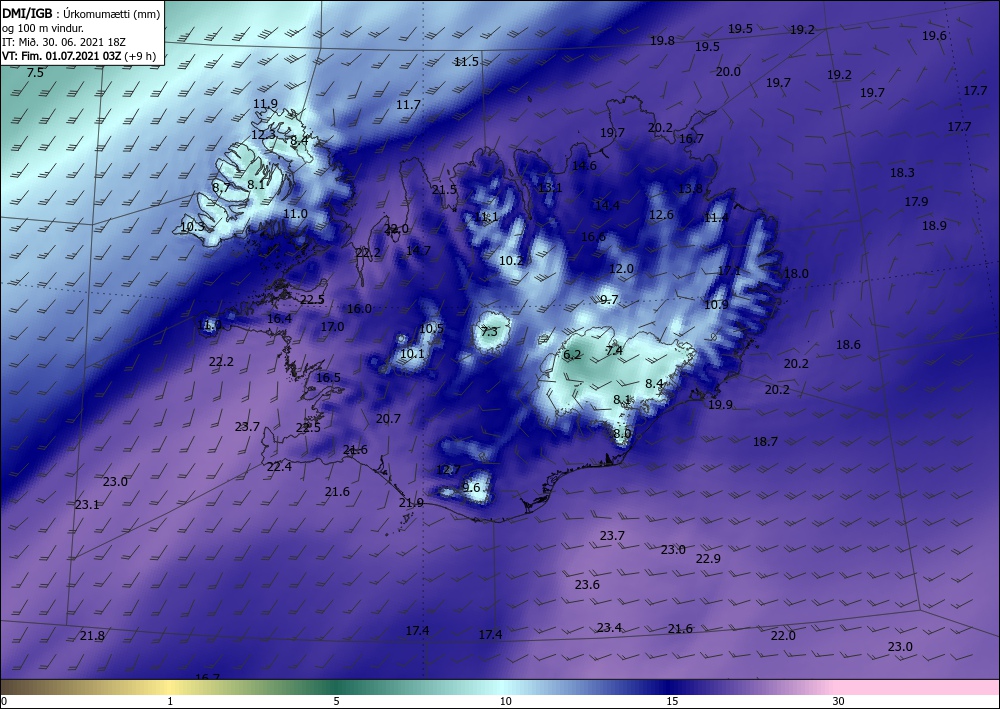Select the 22.9 value label
1000x709 pixels.
[708, 559]
